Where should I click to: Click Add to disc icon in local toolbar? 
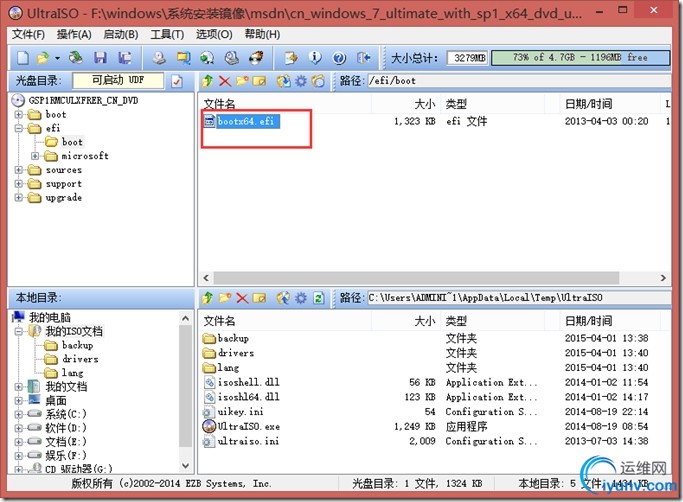[284, 298]
